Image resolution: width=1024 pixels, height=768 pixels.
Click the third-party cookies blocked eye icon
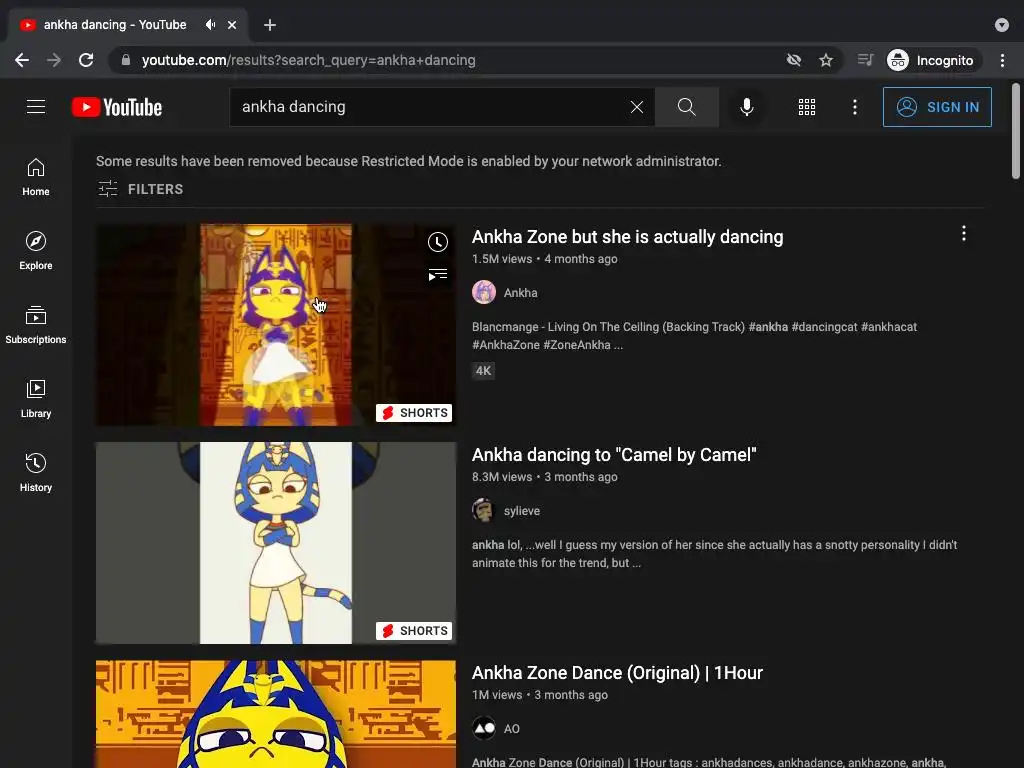pyautogui.click(x=793, y=61)
